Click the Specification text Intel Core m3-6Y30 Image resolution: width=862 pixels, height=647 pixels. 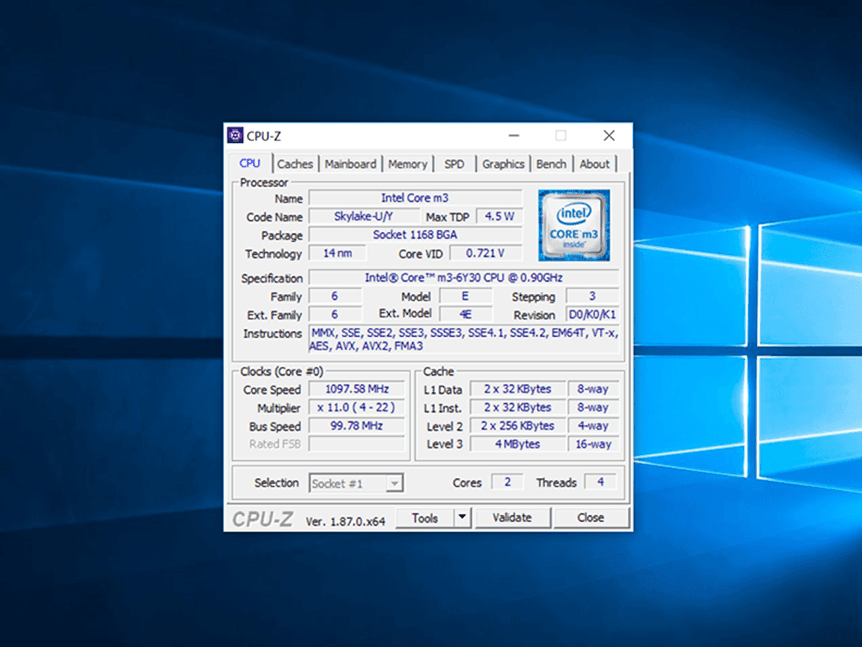point(463,278)
